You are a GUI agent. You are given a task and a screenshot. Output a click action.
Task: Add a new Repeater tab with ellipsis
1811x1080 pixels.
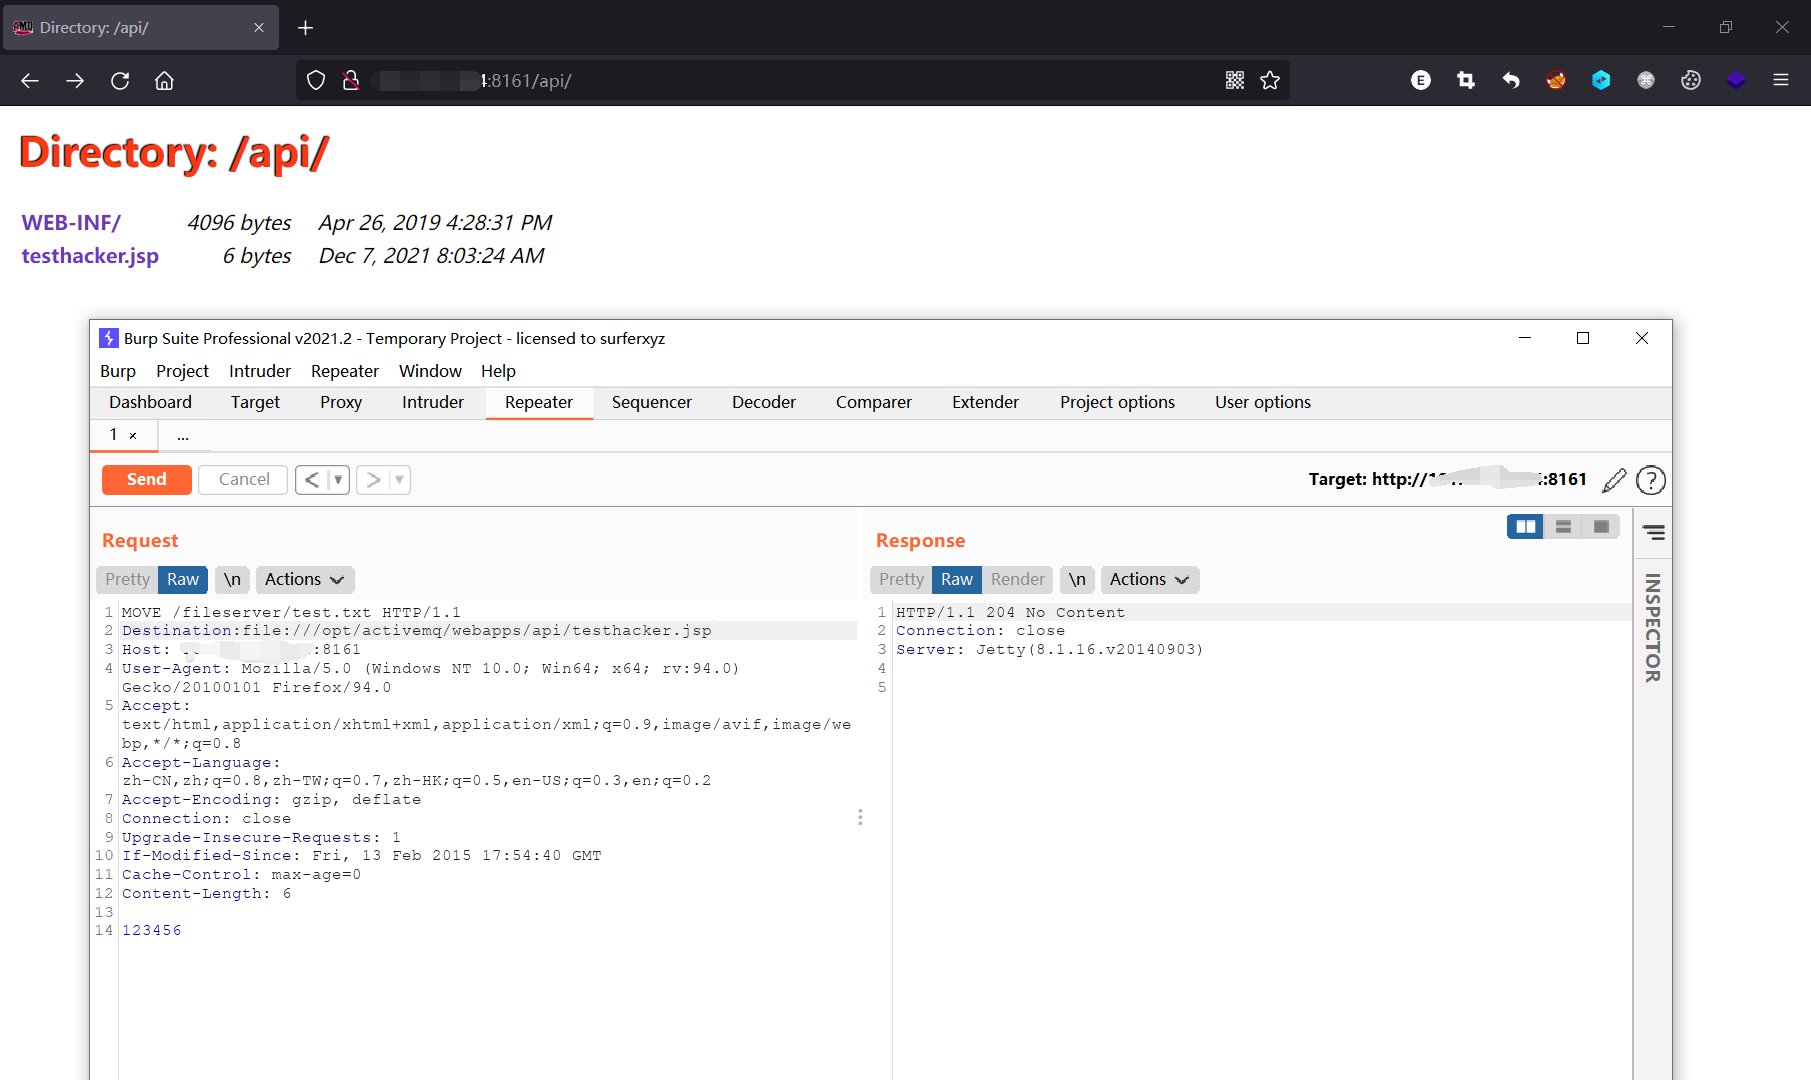coord(183,435)
